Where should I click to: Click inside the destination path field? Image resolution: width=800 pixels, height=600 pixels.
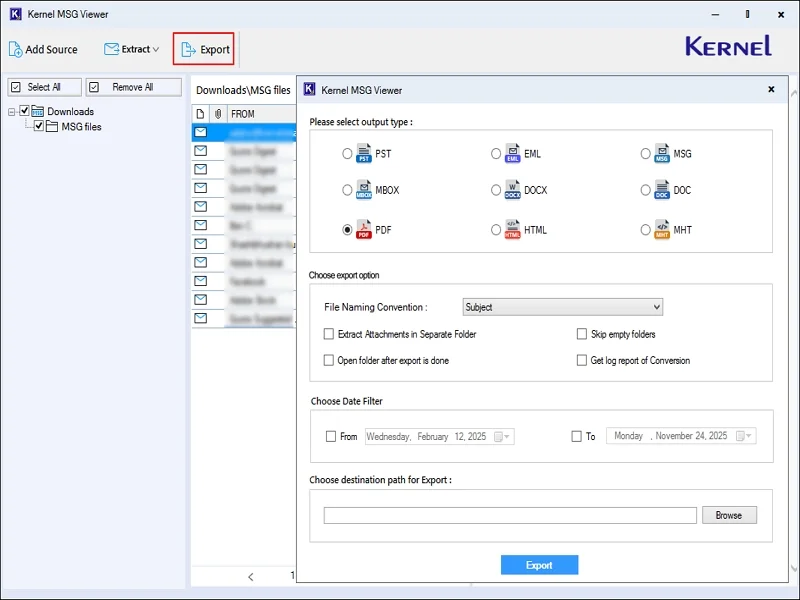510,514
